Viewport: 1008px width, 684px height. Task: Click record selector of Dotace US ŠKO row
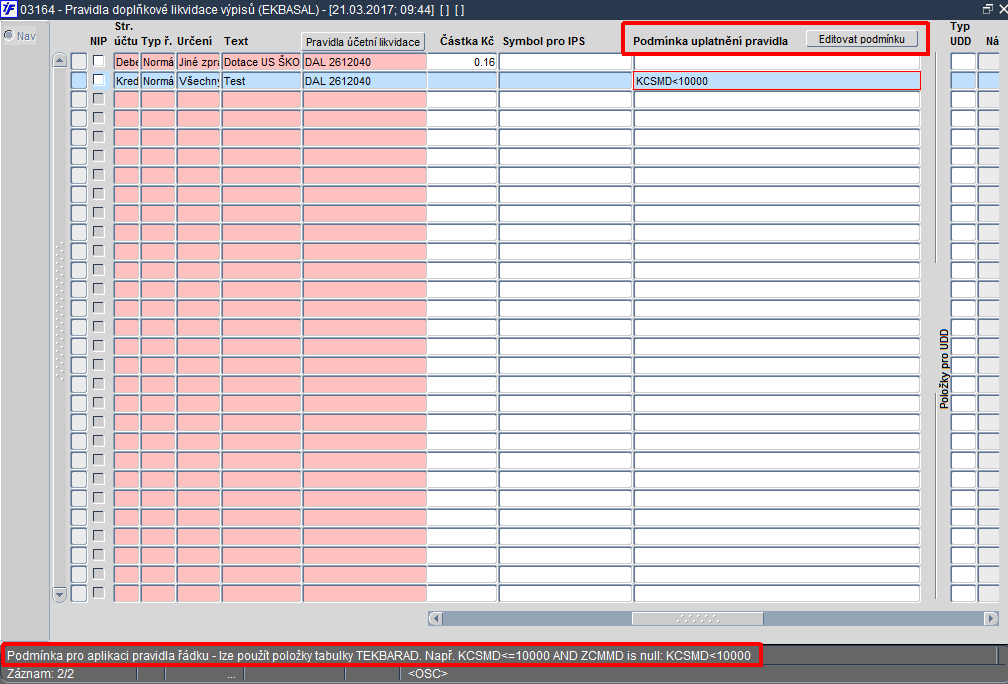(x=78, y=62)
